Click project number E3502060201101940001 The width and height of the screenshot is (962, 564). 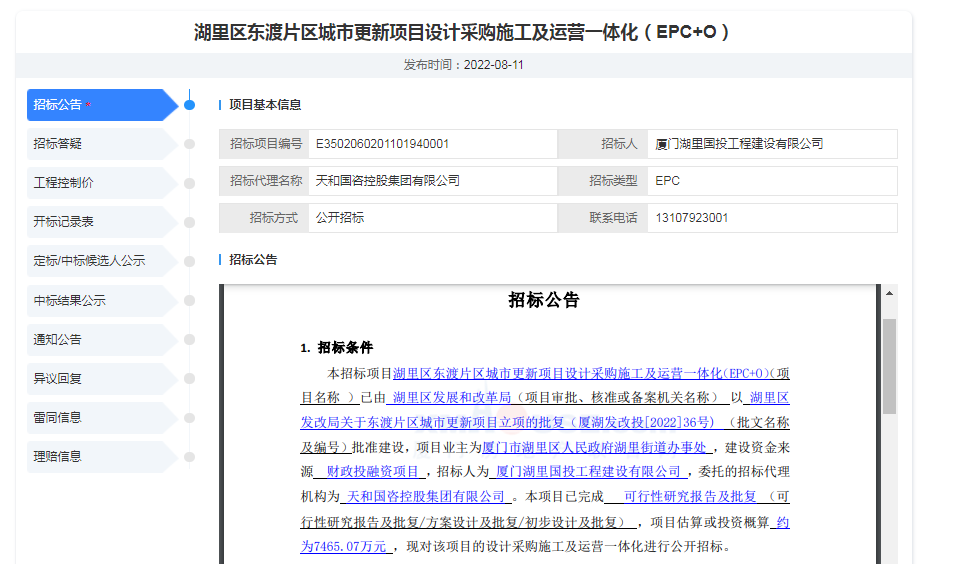[382, 144]
